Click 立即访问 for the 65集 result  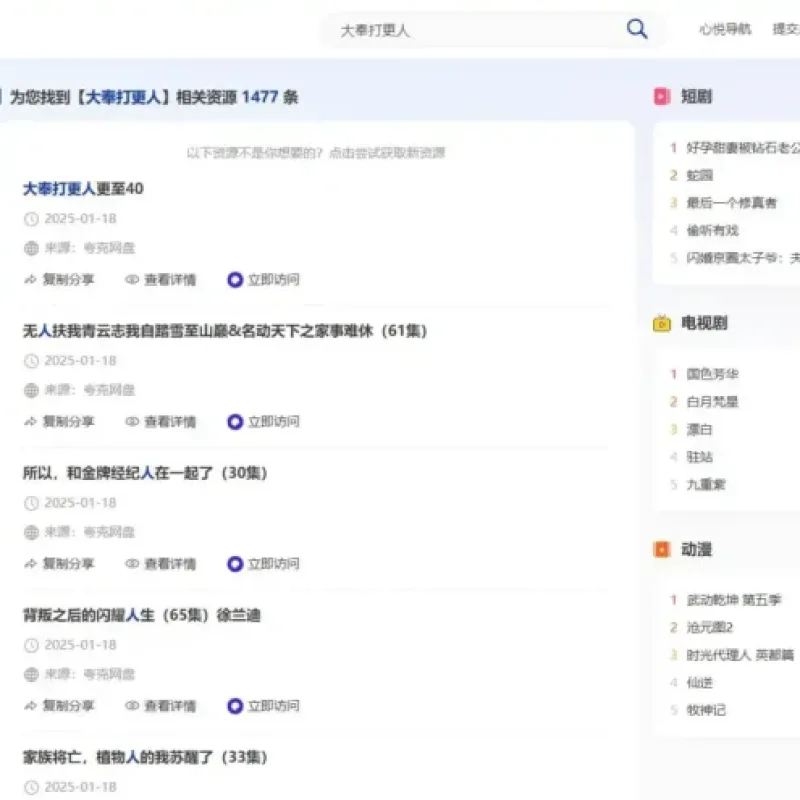[273, 706]
